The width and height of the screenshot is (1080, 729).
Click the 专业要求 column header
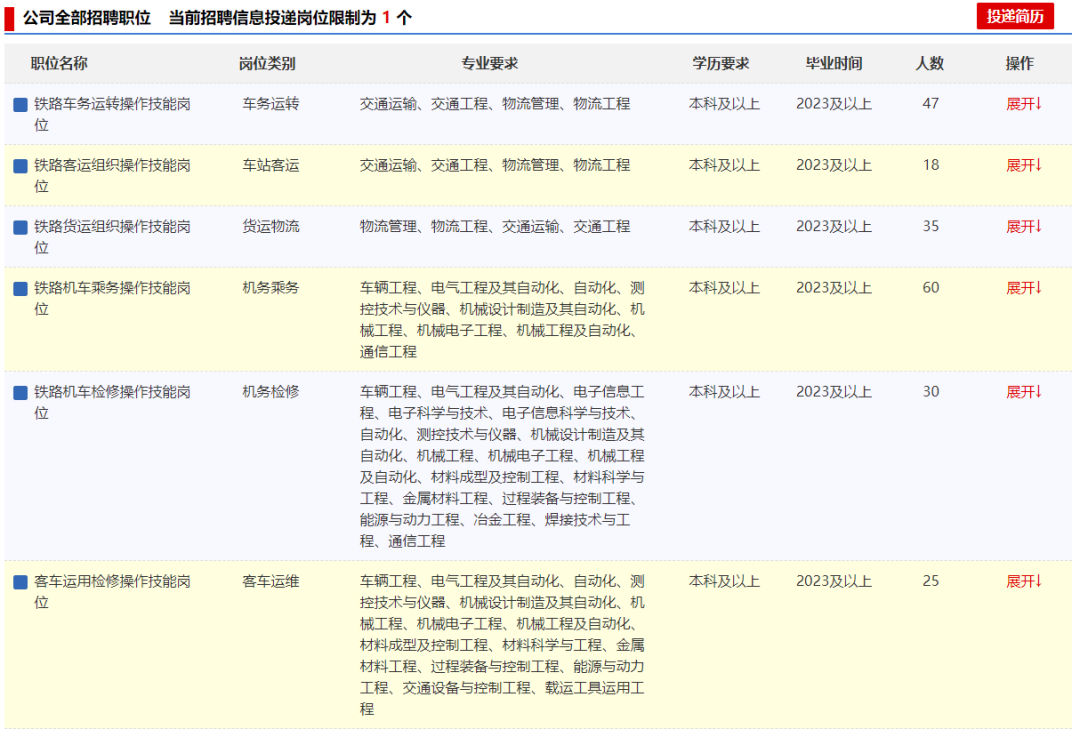[489, 63]
